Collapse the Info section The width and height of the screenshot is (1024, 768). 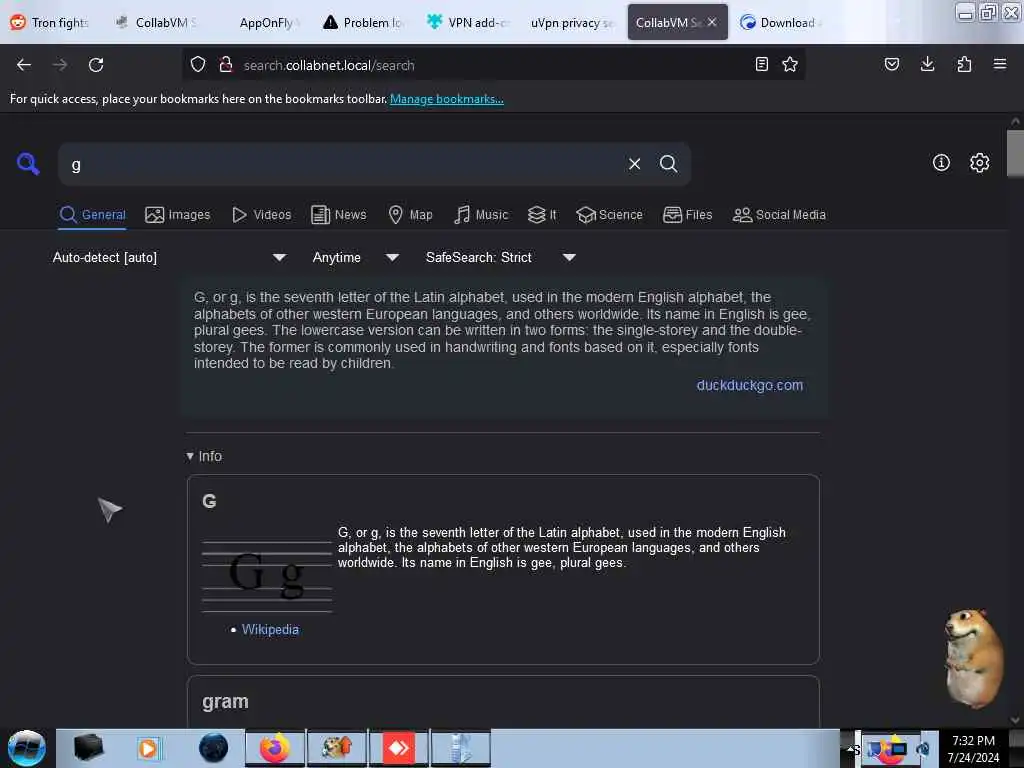204,456
